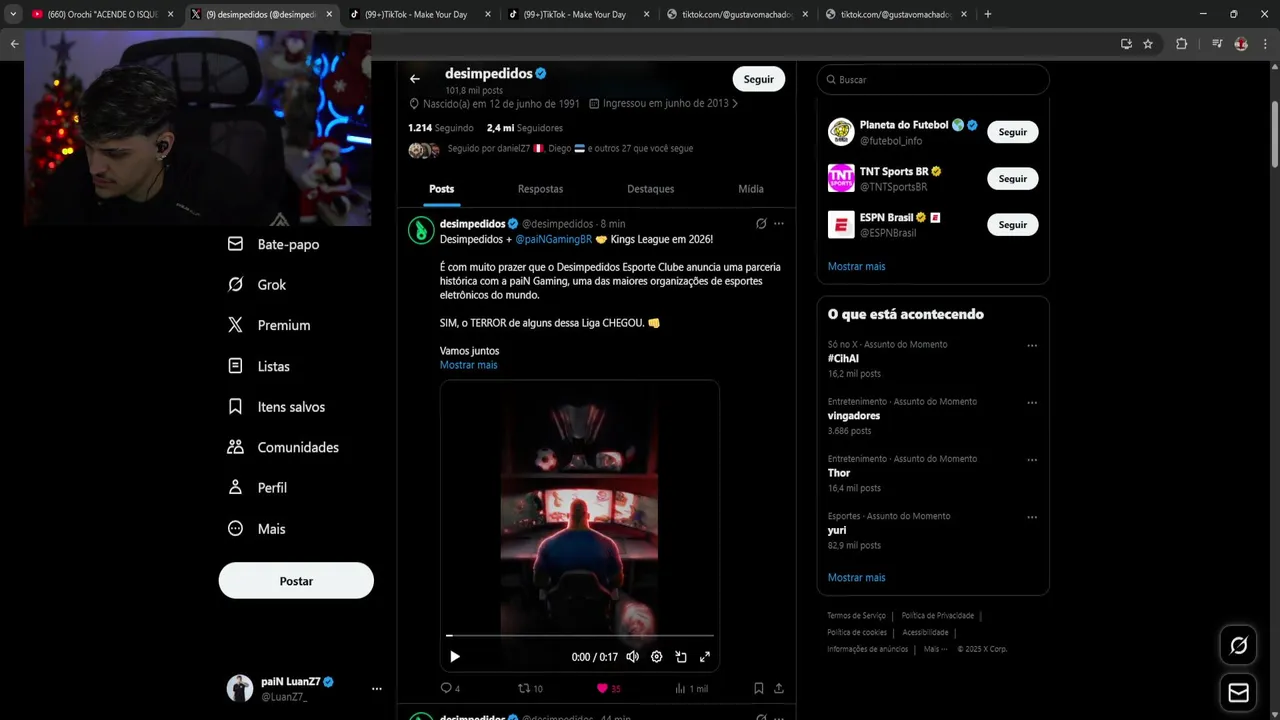Open the Chrome three-dot menu
1280x720 pixels.
tap(1265, 44)
